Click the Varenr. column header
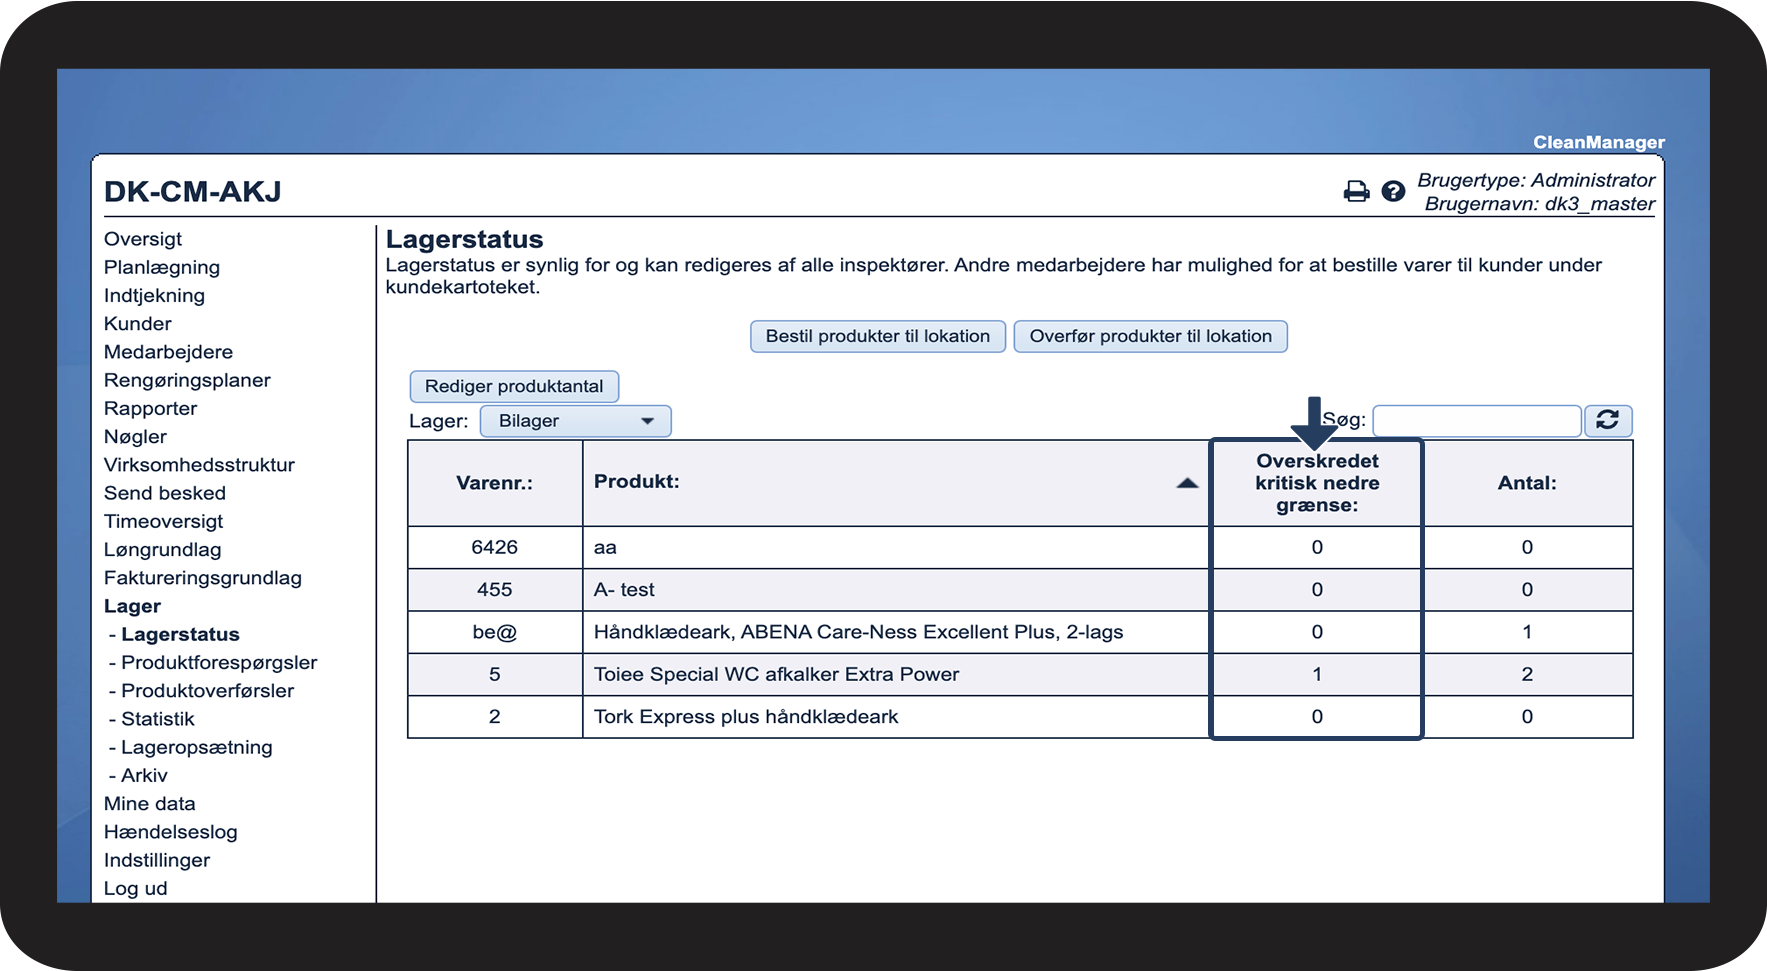The height and width of the screenshot is (971, 1767). tap(494, 483)
